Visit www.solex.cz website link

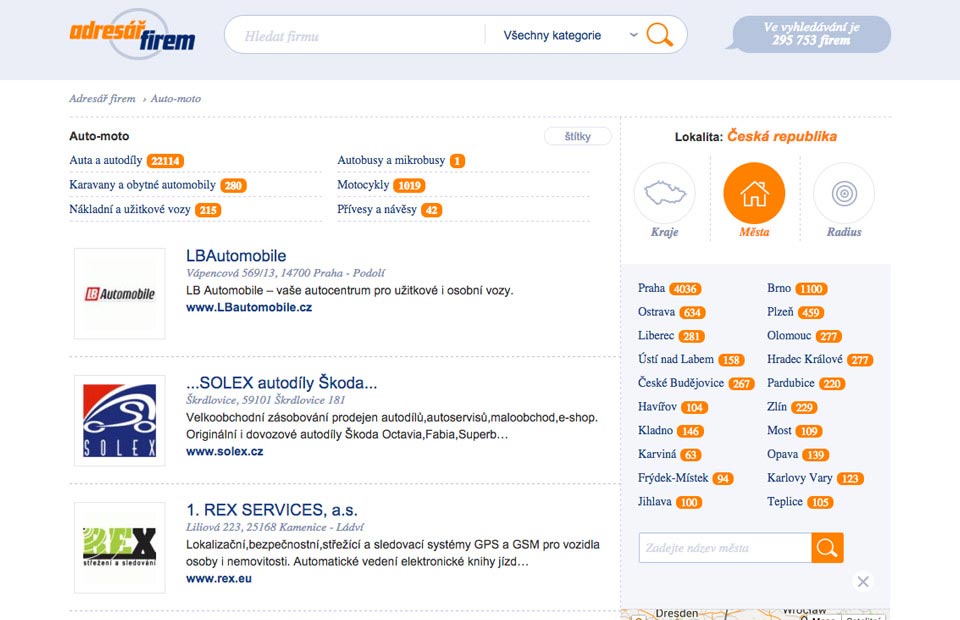225,451
